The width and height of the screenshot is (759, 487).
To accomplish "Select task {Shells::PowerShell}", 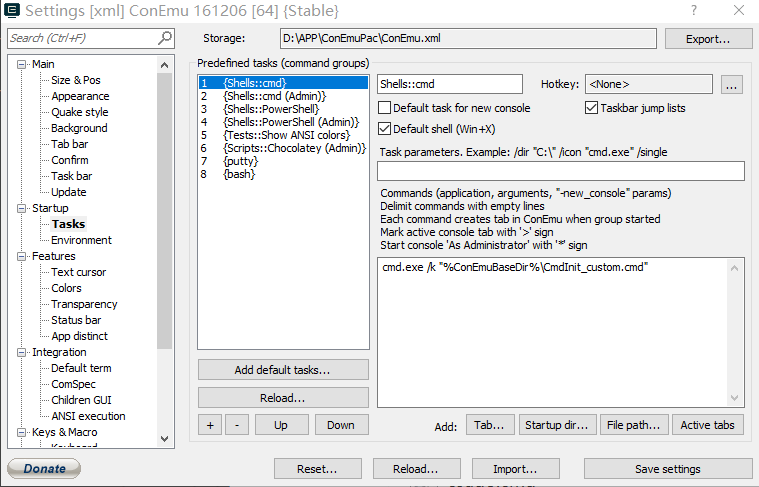I will pos(283,109).
